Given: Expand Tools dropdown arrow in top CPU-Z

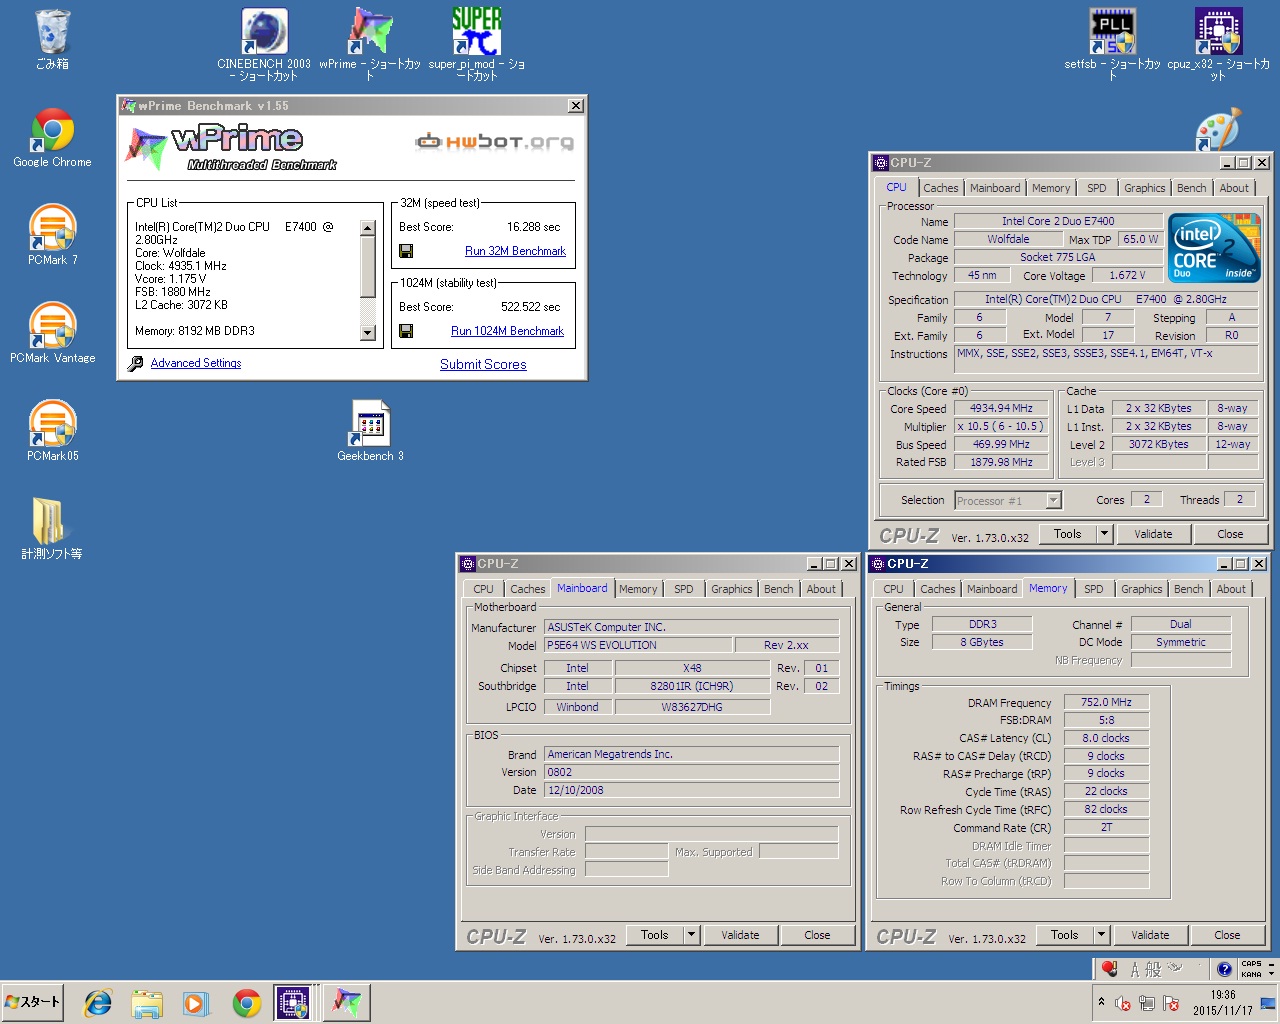Looking at the screenshot, I should click(x=1104, y=534).
